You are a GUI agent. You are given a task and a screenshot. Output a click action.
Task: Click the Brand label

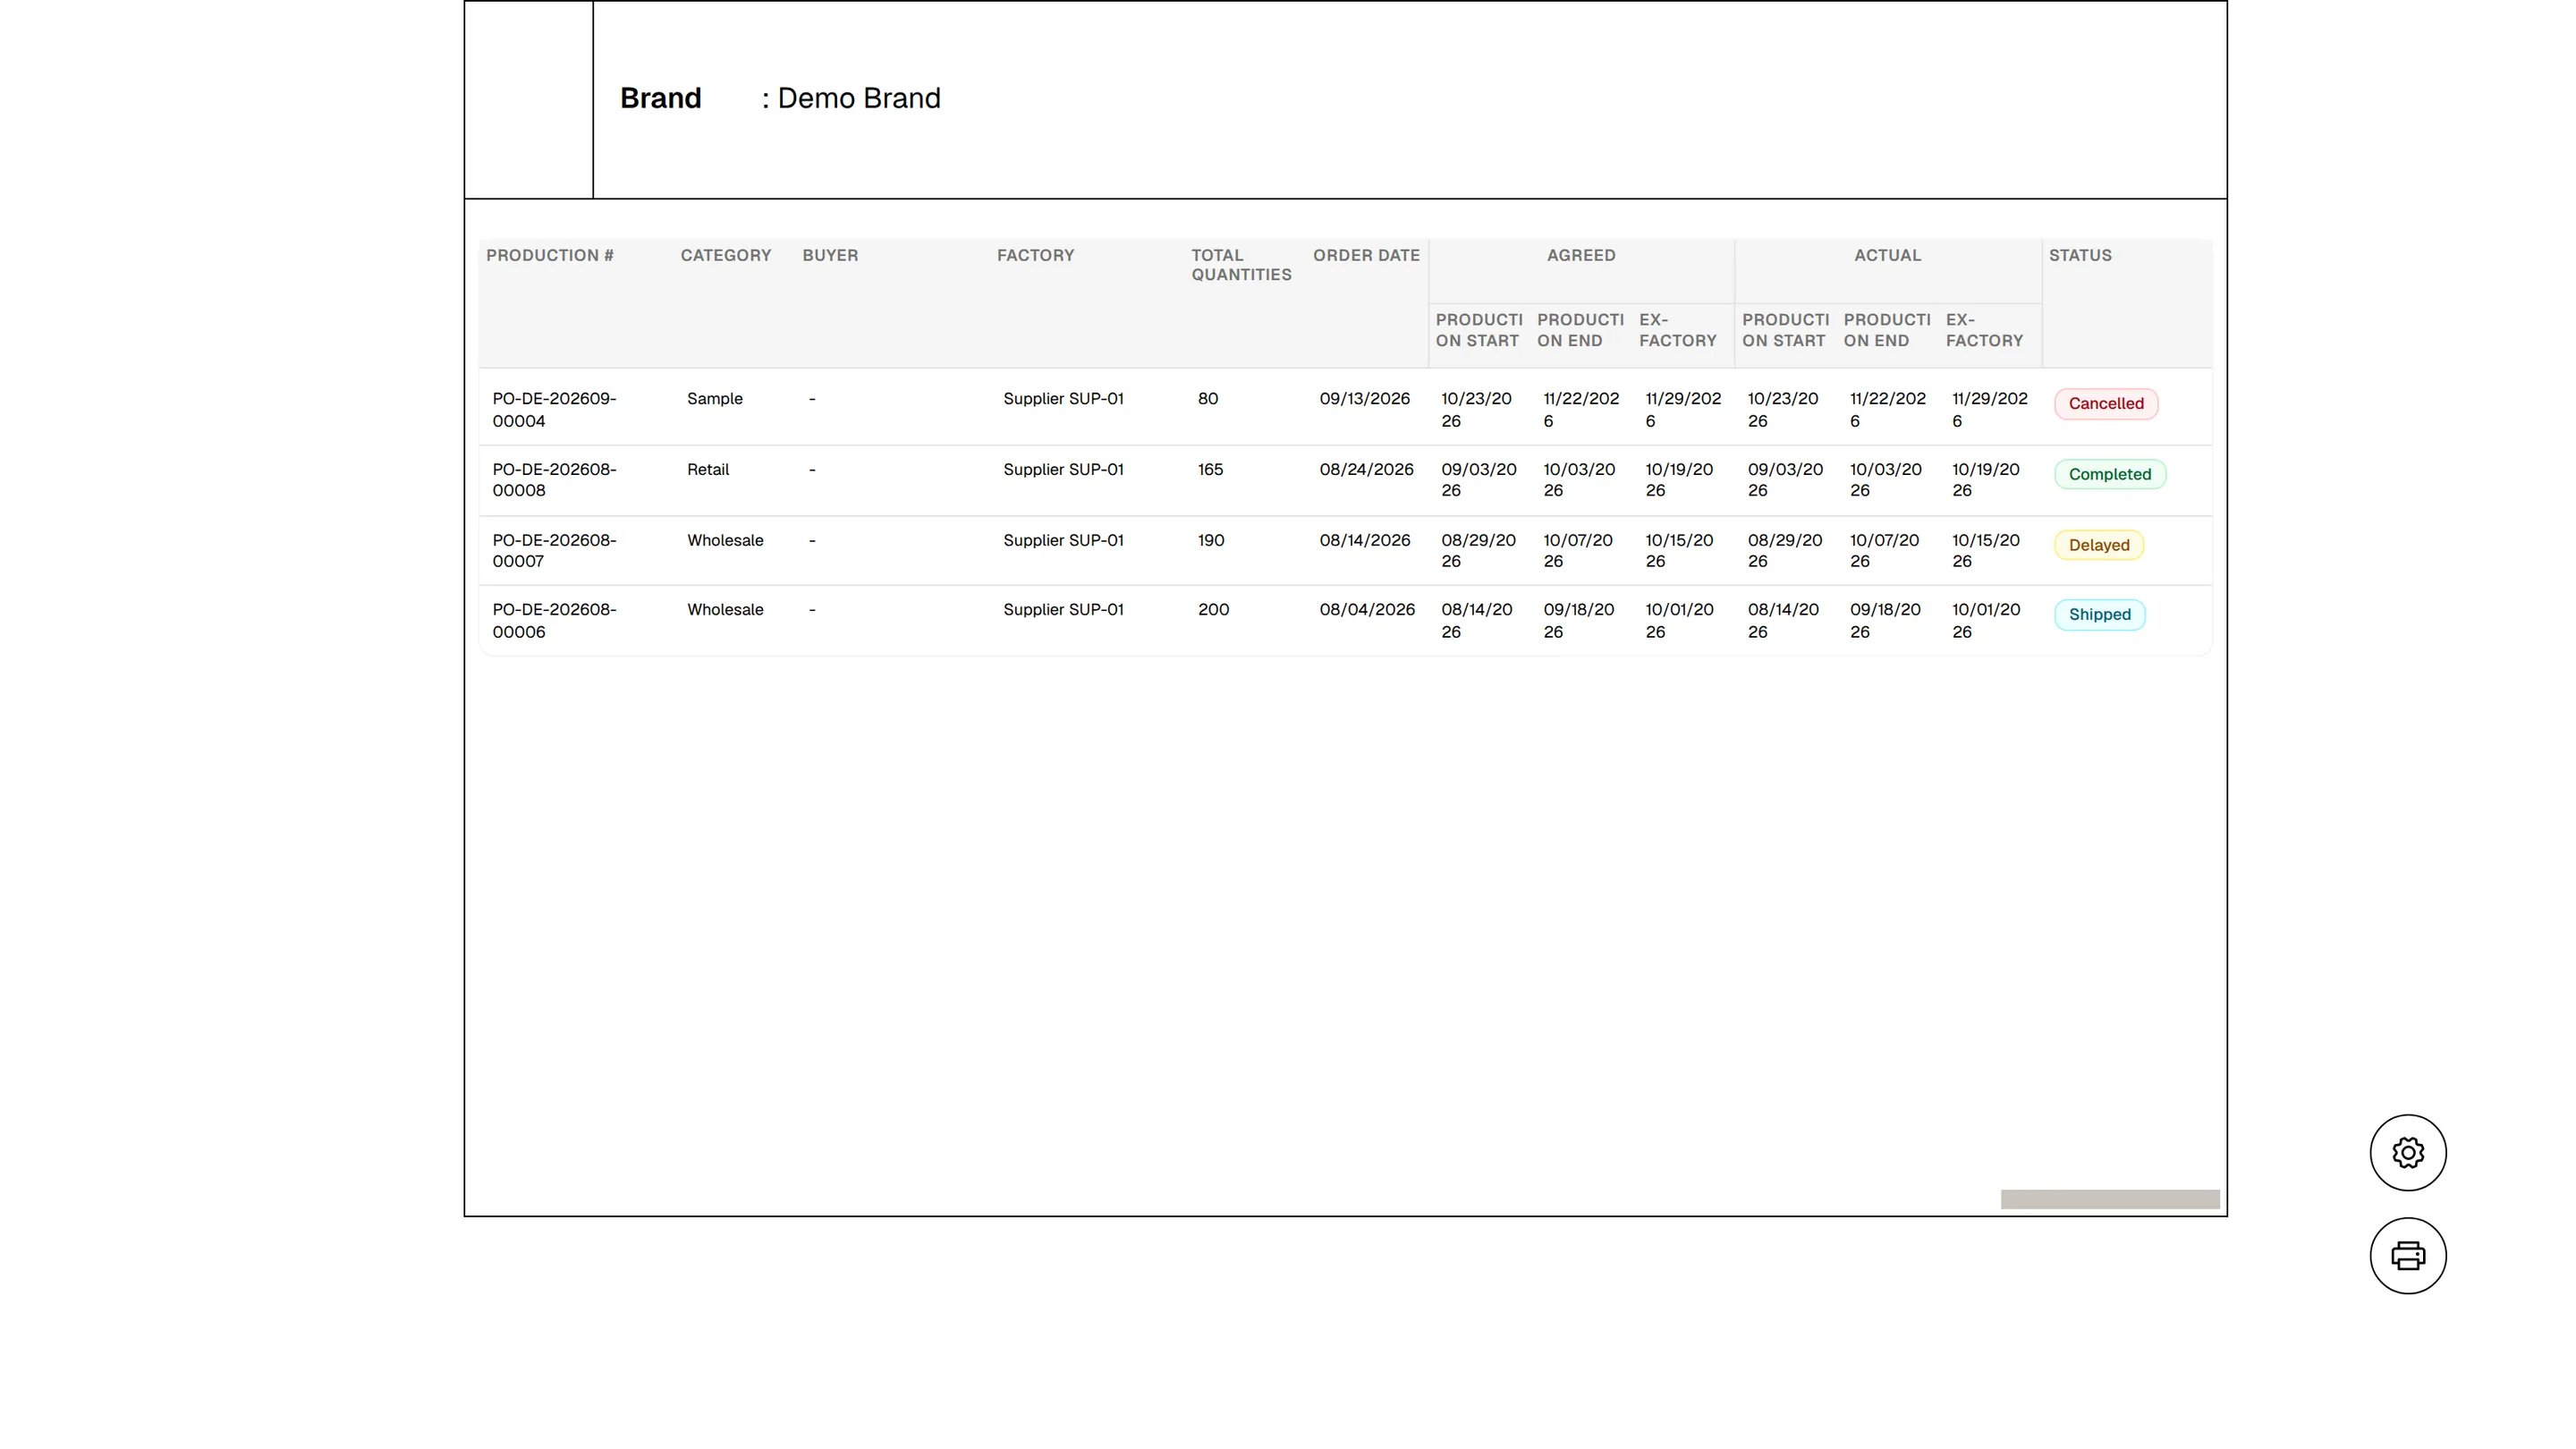click(x=661, y=98)
